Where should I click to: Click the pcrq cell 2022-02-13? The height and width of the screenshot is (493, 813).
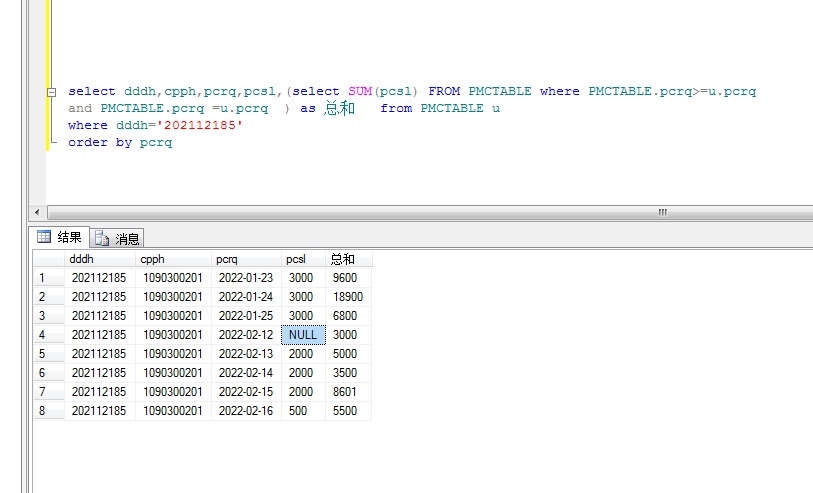[246, 354]
